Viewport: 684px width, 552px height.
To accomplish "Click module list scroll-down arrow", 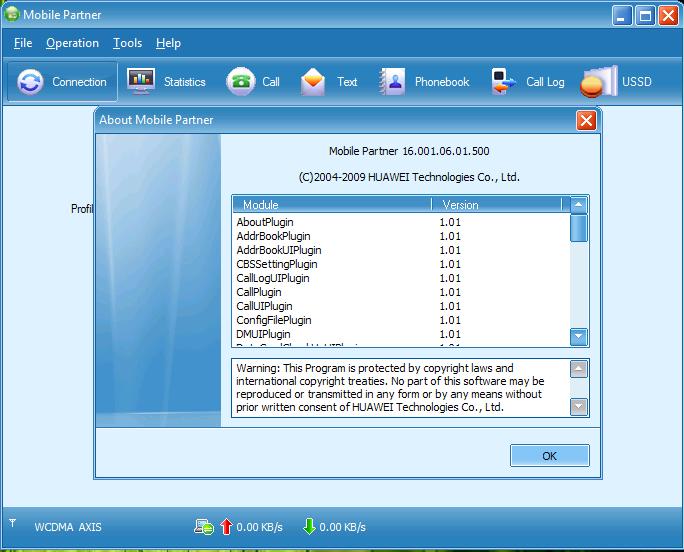I will (578, 336).
